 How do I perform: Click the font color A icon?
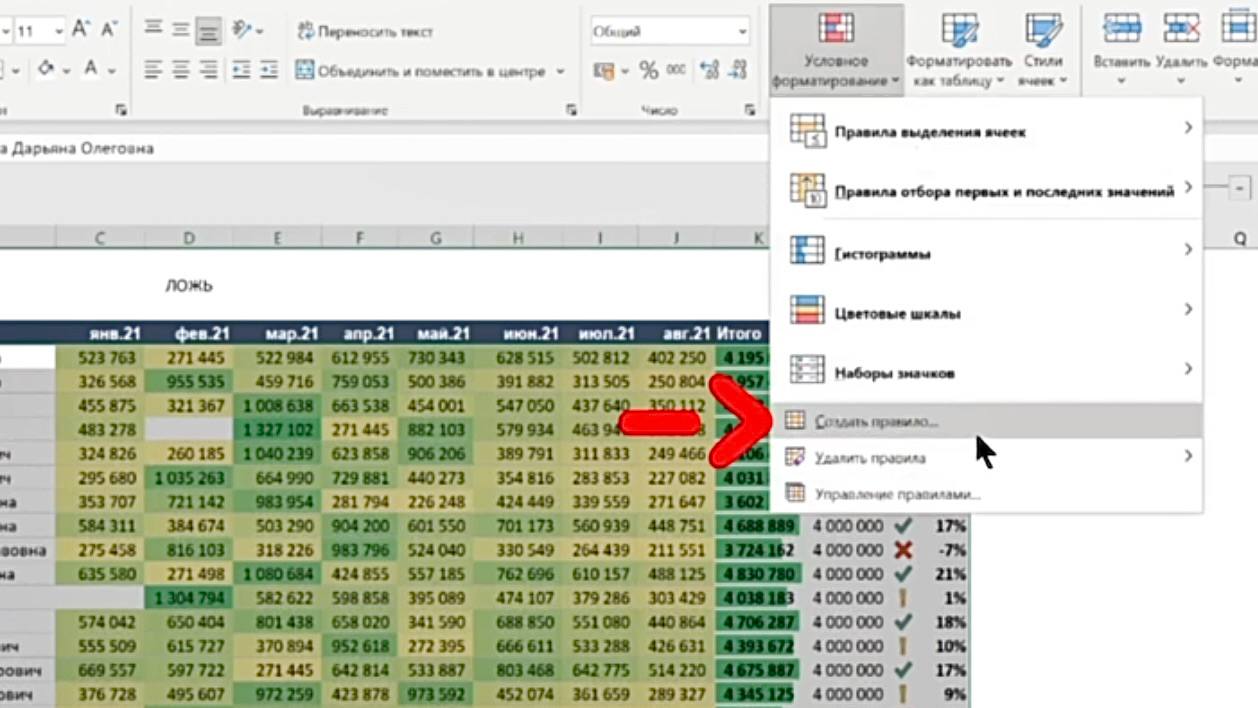pyautogui.click(x=91, y=70)
